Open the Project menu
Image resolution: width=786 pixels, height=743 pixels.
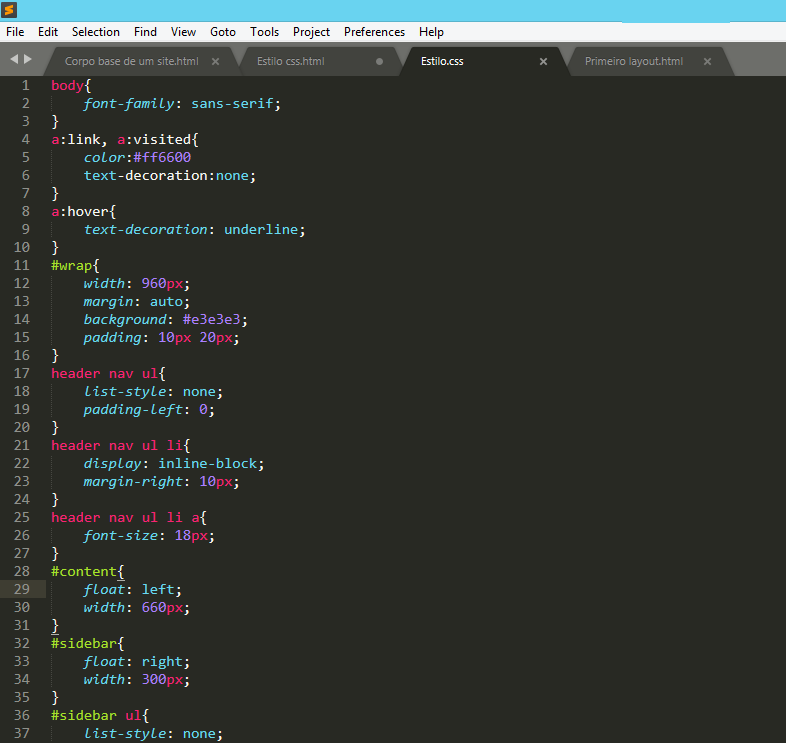(311, 32)
